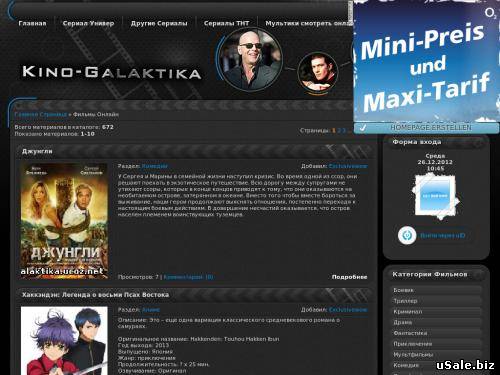Open the Джунгли entry's uploader (Добавил) profile link
Screen dimensions: 500x375
click(x=348, y=166)
